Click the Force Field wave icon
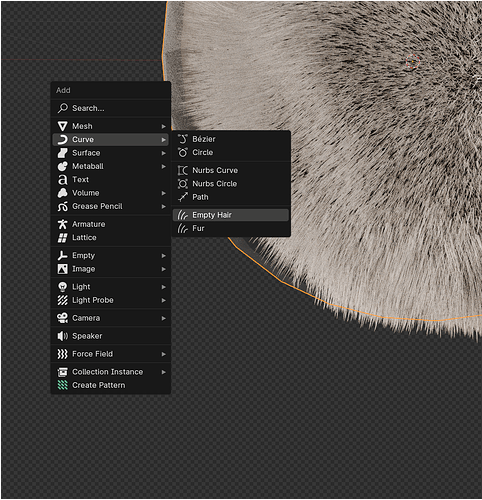 pos(63,354)
